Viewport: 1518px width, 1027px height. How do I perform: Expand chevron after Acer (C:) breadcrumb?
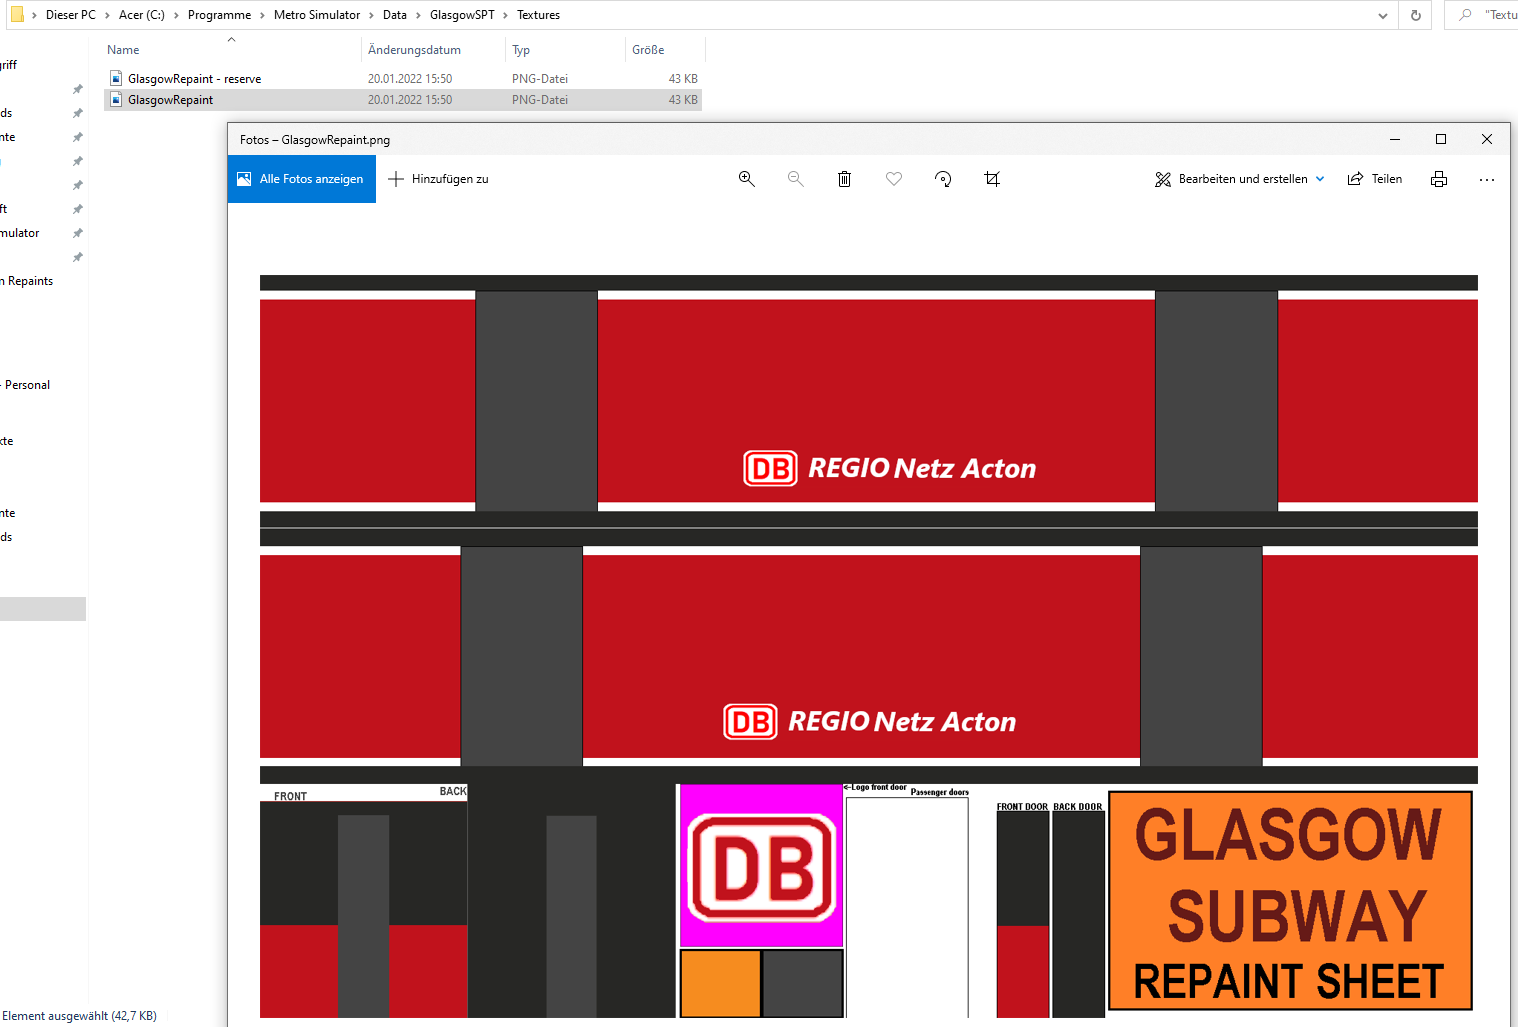click(x=176, y=15)
